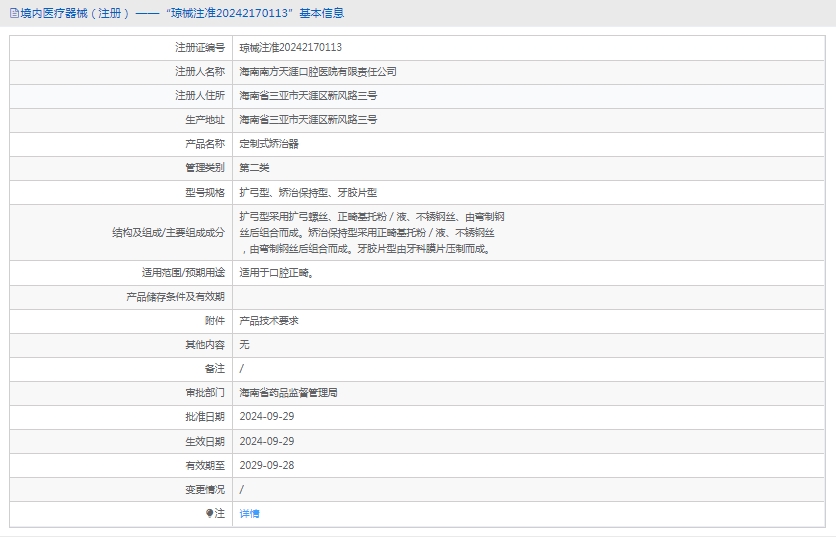
Task: Click attachment value 产品技术要求
Action: (269, 321)
